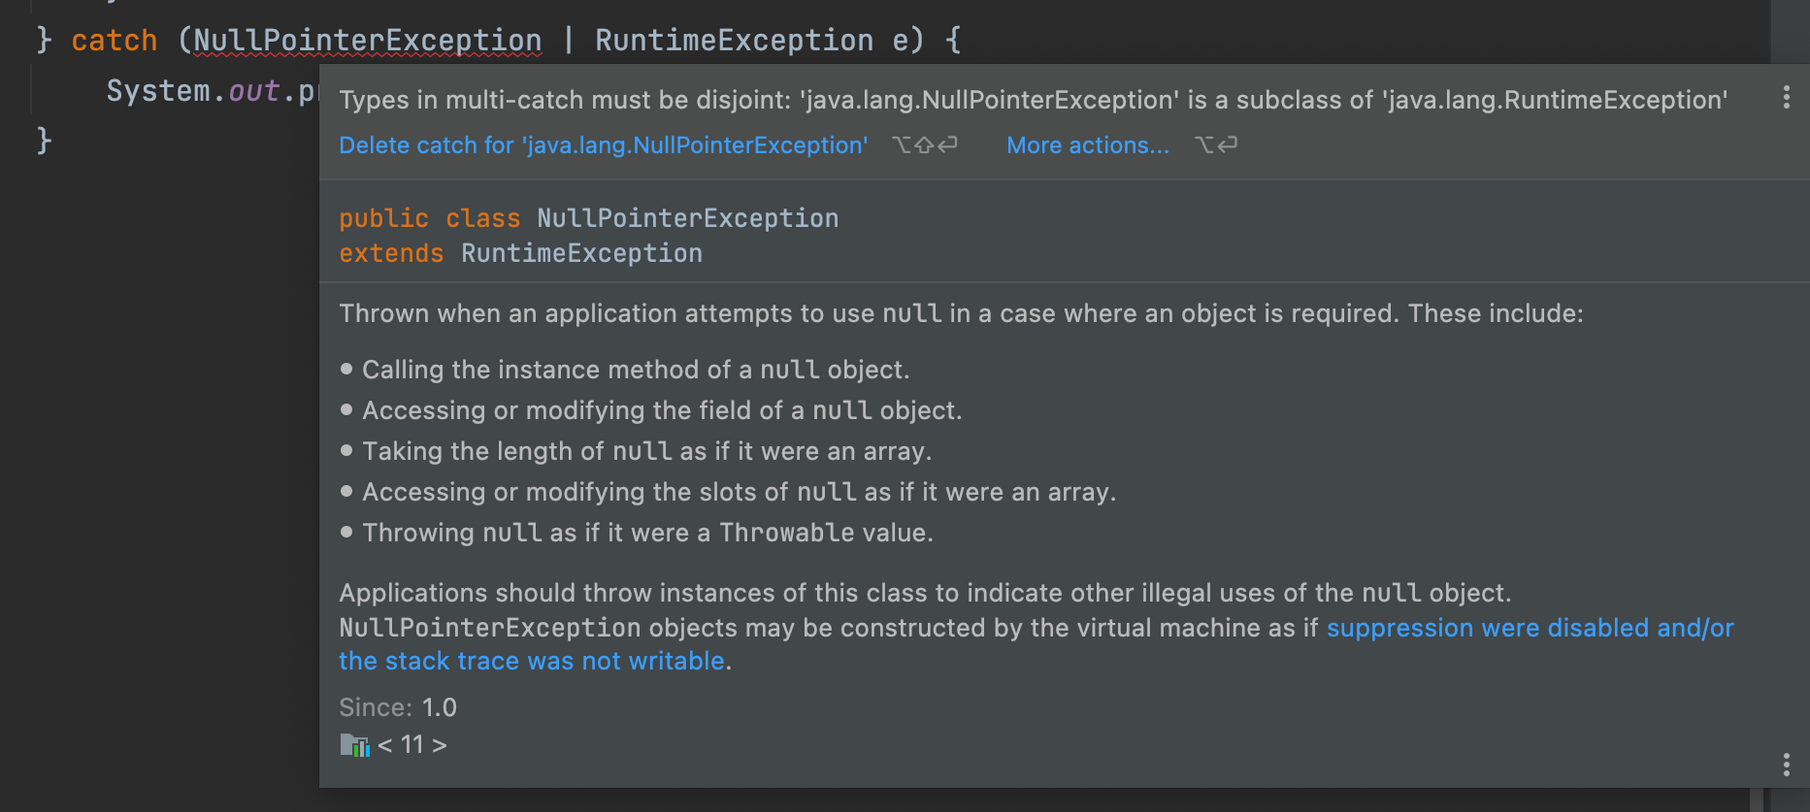Click the '< 11 >' JDK version label

(x=412, y=745)
